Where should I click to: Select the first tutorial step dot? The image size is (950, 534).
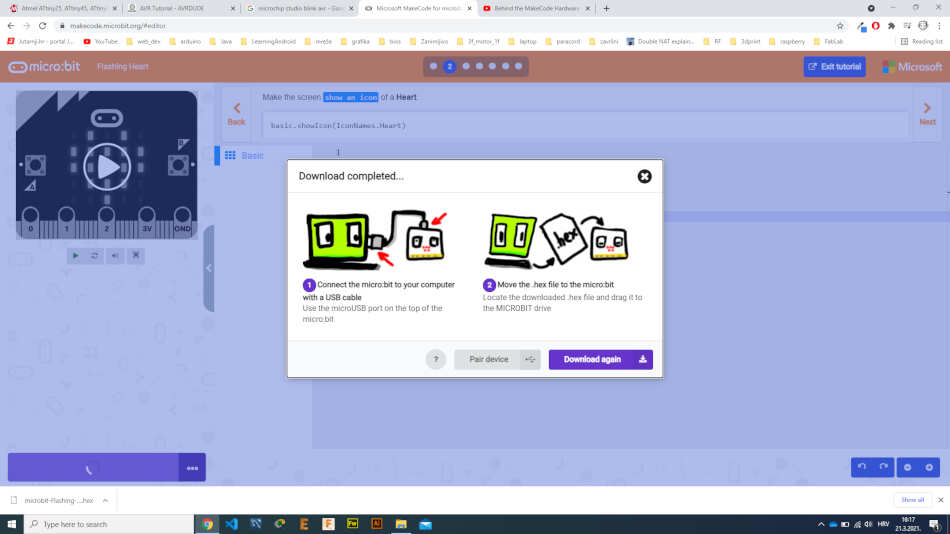[433, 67]
